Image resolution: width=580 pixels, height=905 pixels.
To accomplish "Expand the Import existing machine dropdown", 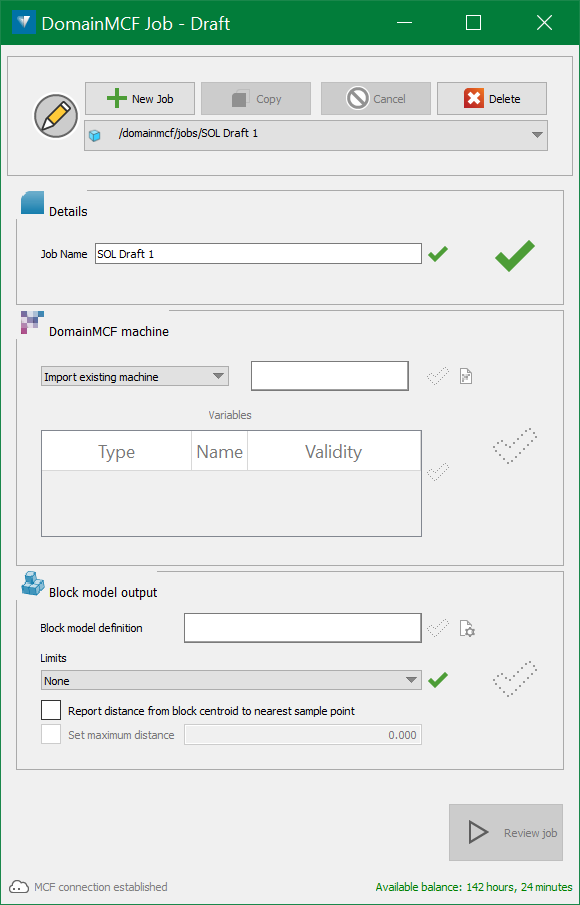I will tap(135, 377).
